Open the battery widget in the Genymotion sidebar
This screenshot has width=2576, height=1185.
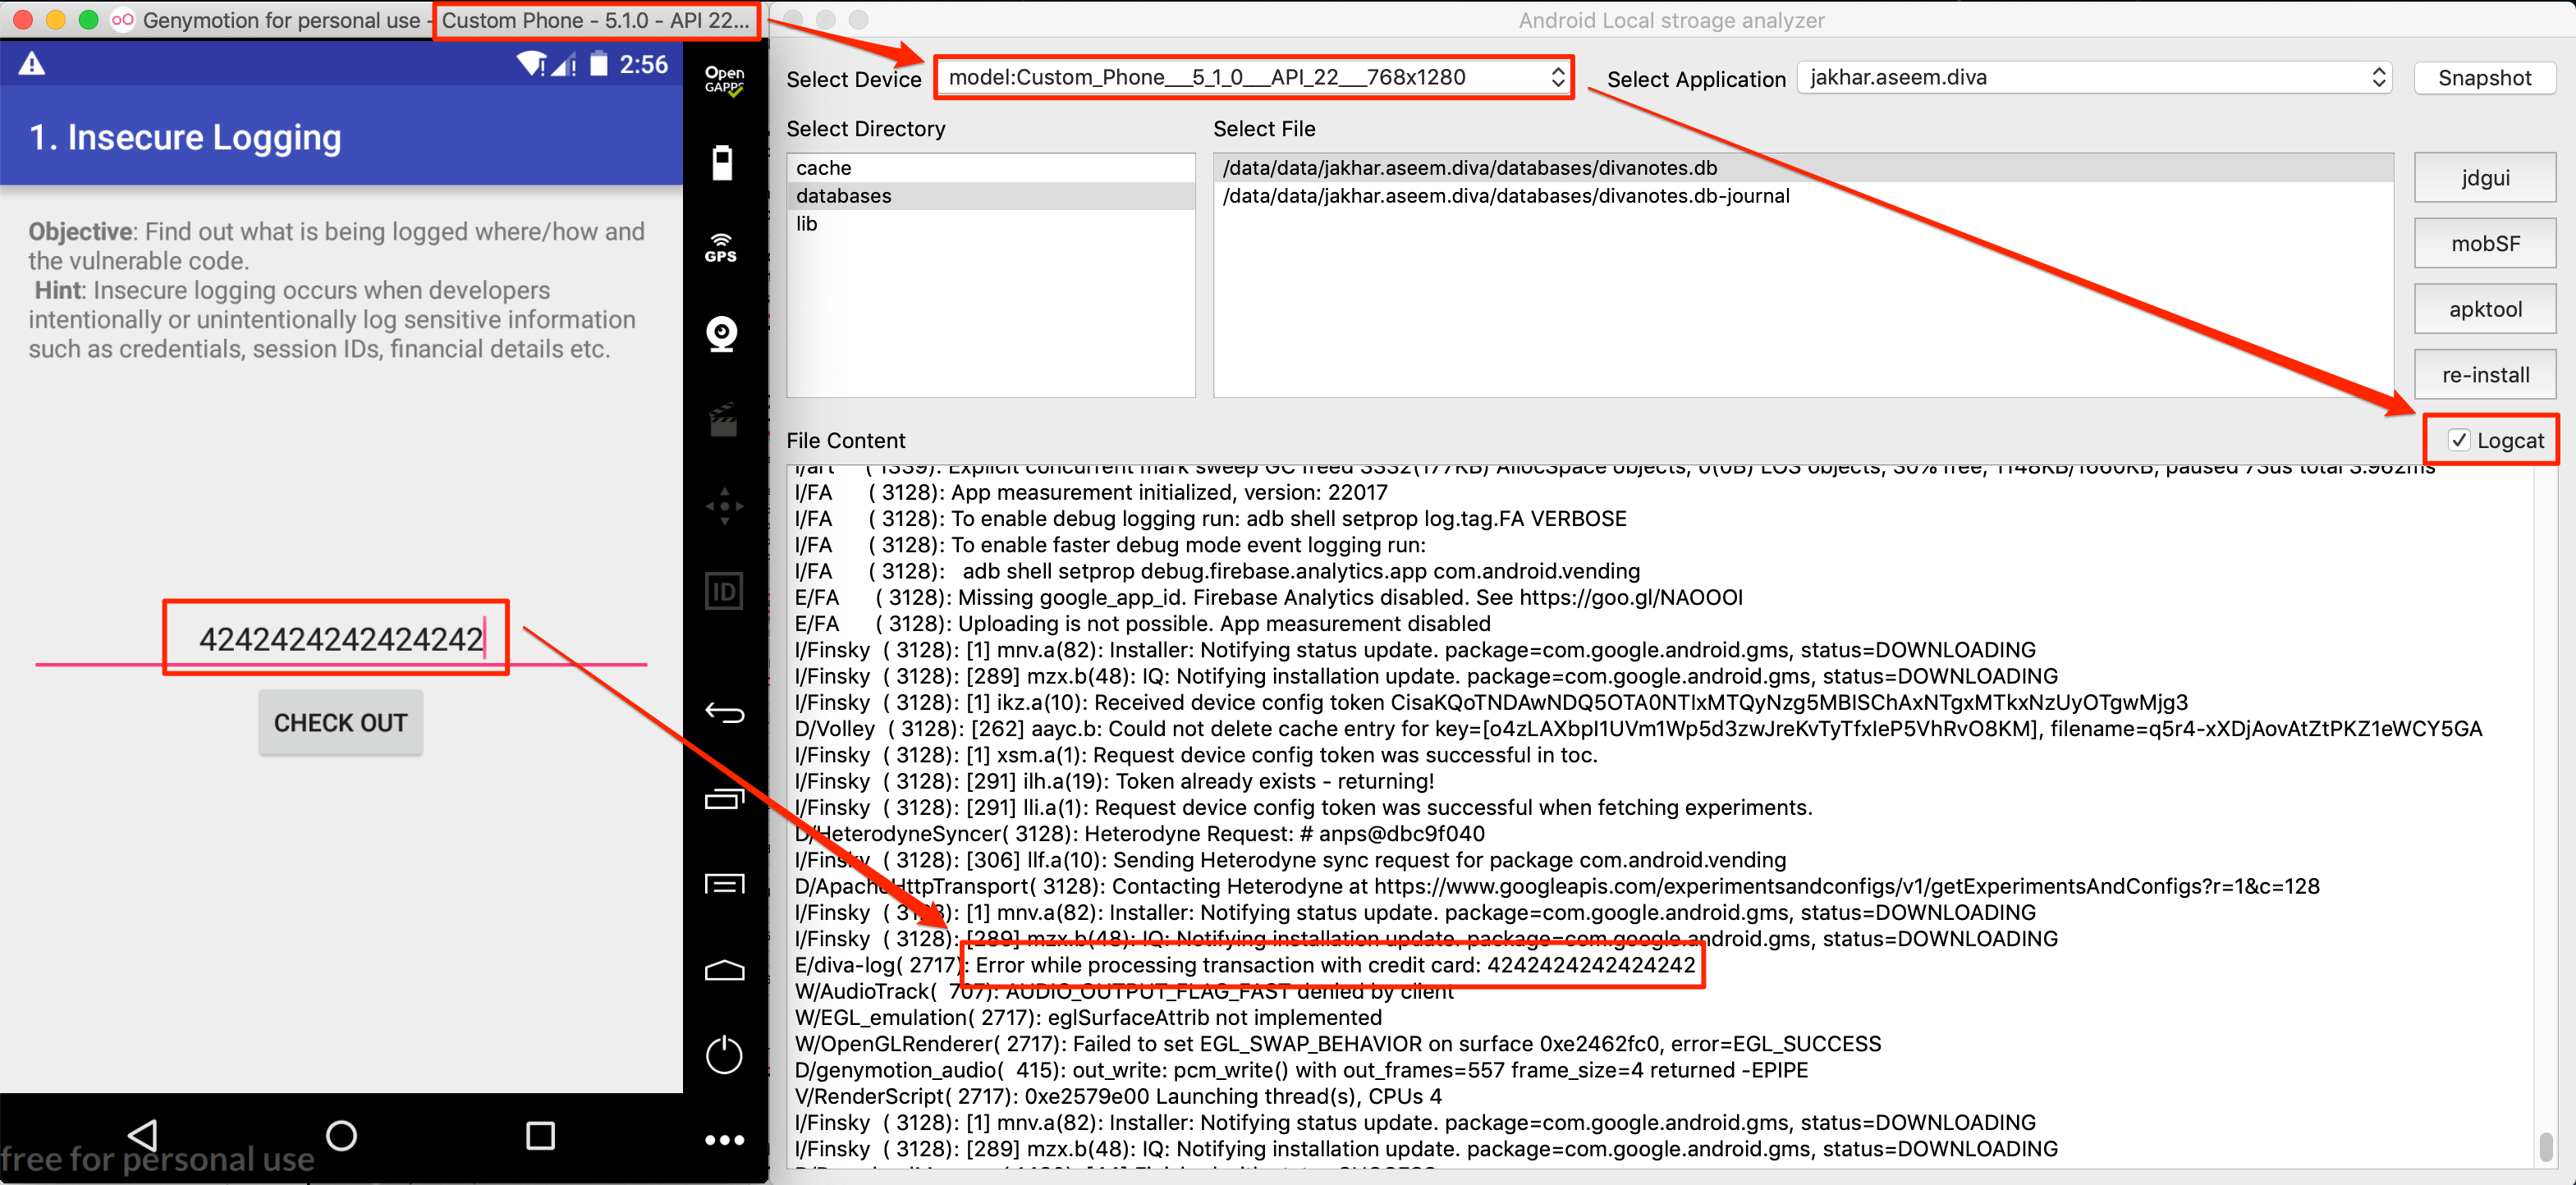click(722, 162)
